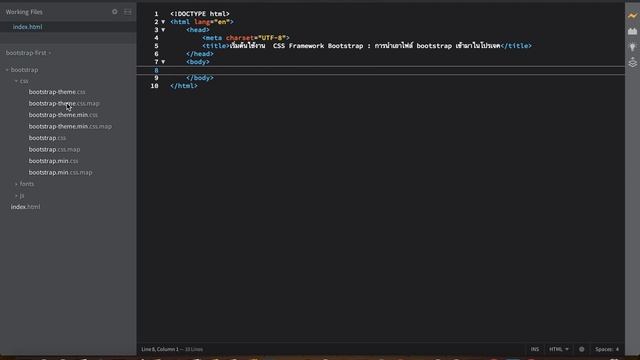Click the closing </head> tag

[x=200, y=53]
